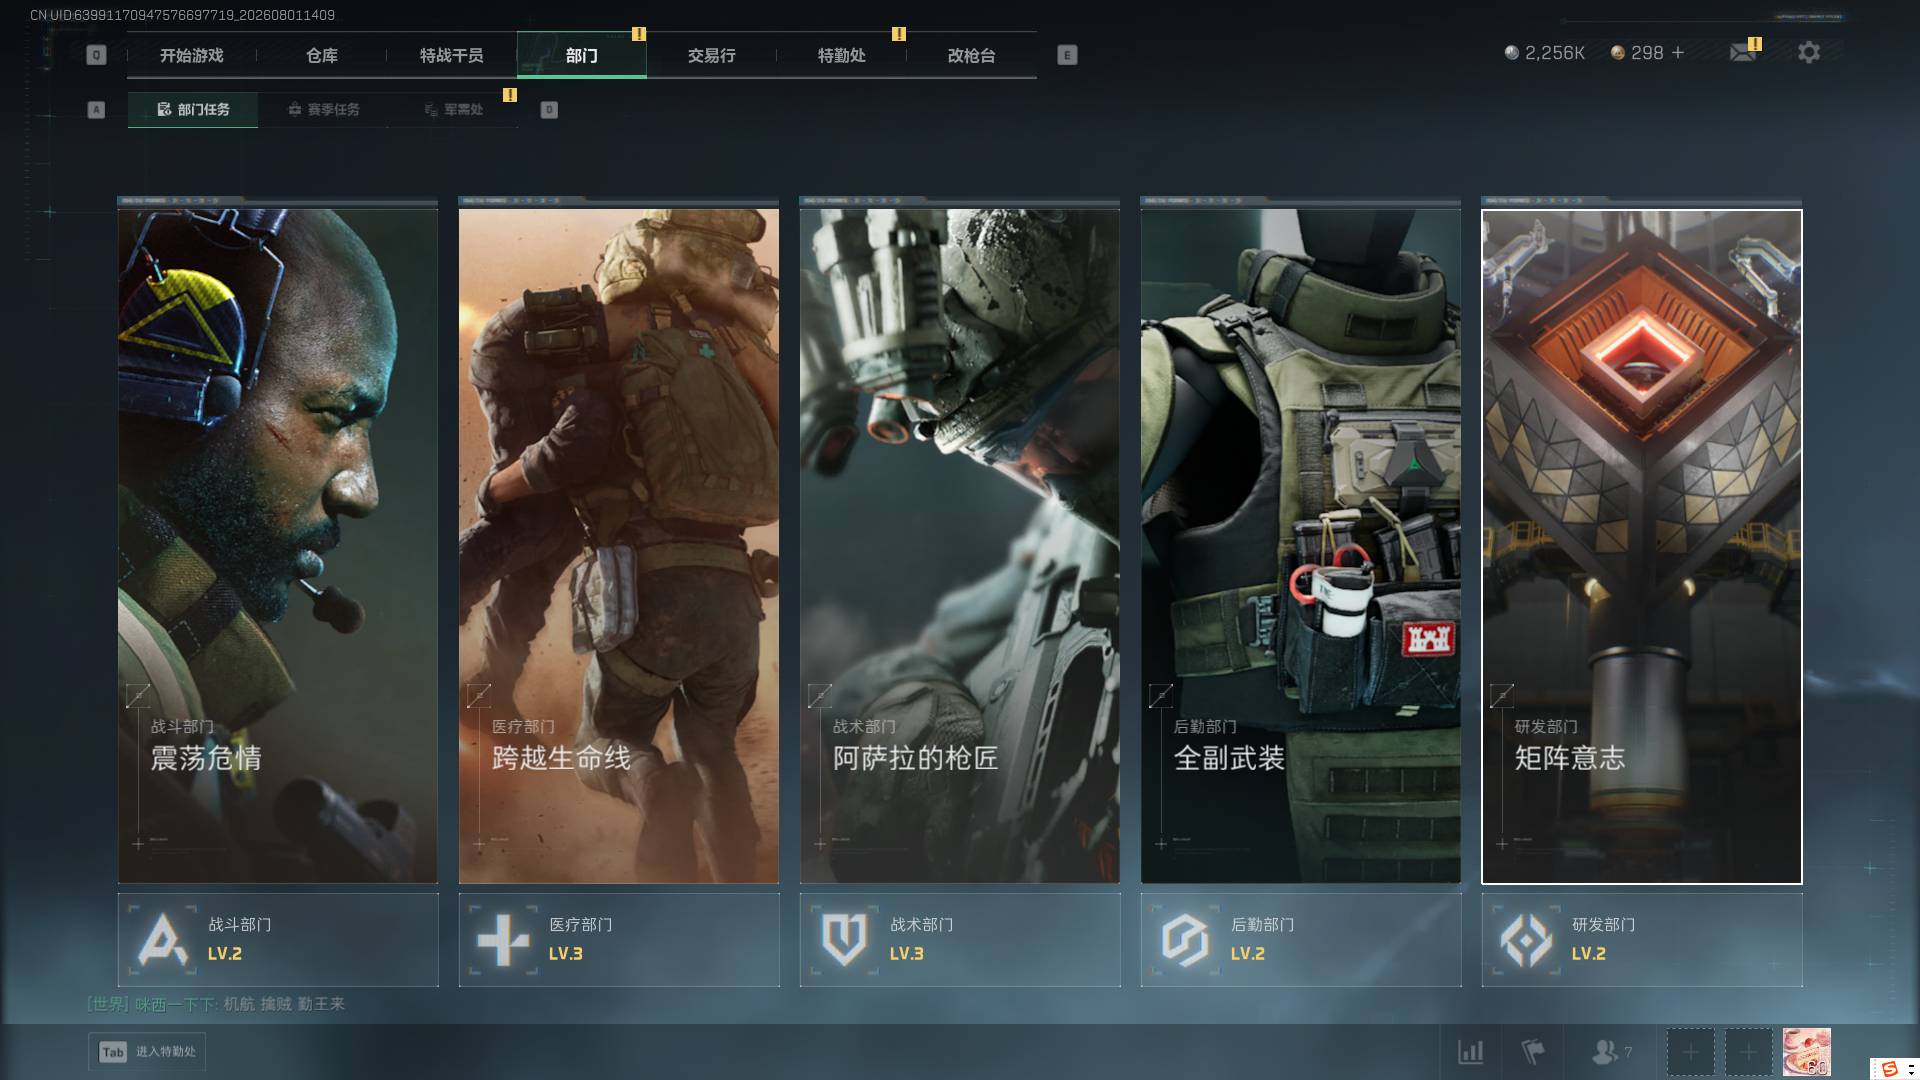Click the LV.2 level under 战斗部门
Viewport: 1920px width, 1080px height.
[x=225, y=954]
